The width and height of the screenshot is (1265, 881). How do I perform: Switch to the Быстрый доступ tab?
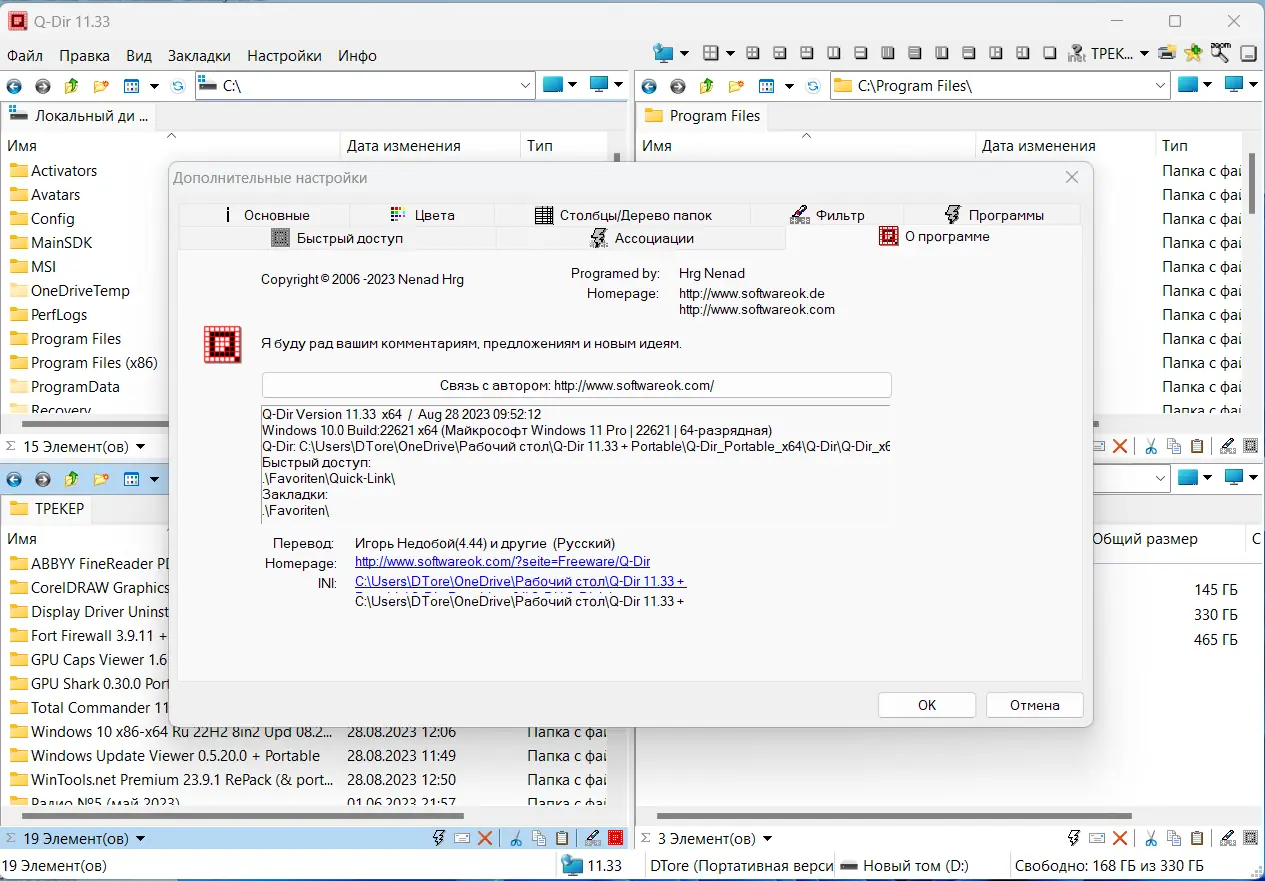click(x=337, y=238)
